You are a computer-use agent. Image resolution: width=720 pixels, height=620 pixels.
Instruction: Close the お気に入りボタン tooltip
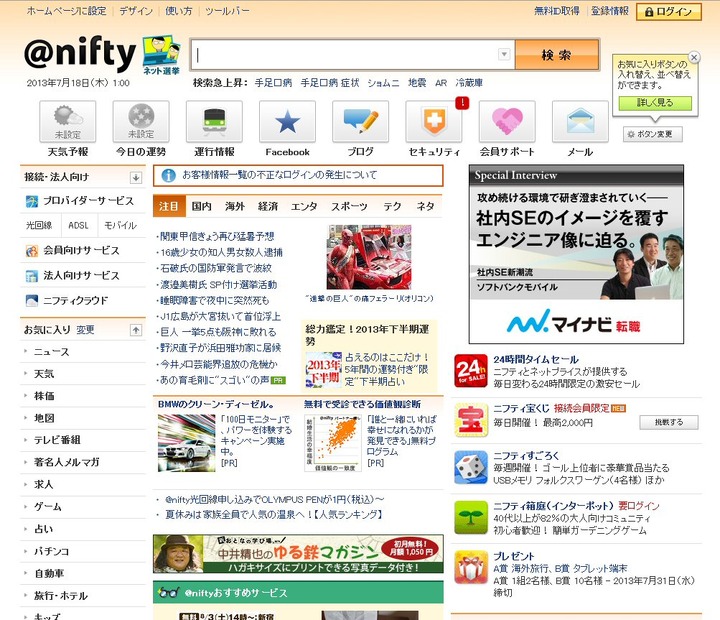694,57
